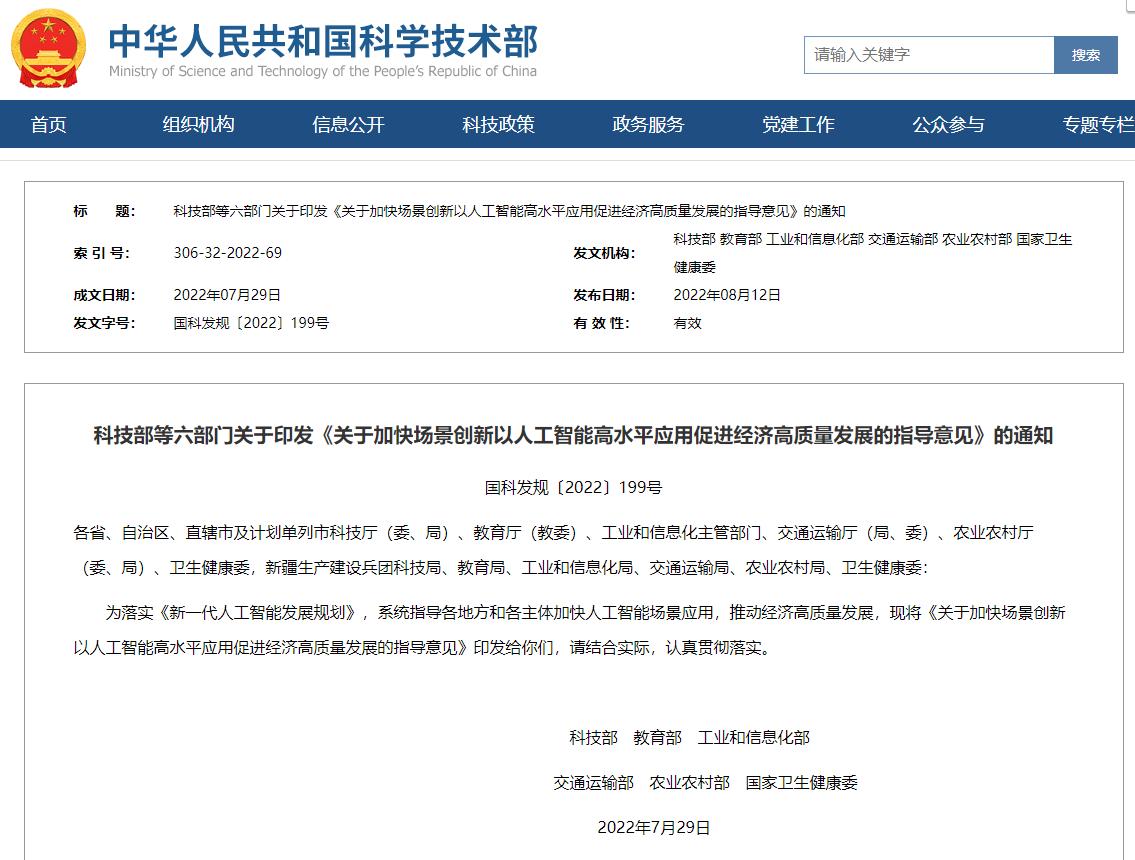
Task: Click the 中华人民共和国科学技术部 site title
Action: tap(322, 40)
